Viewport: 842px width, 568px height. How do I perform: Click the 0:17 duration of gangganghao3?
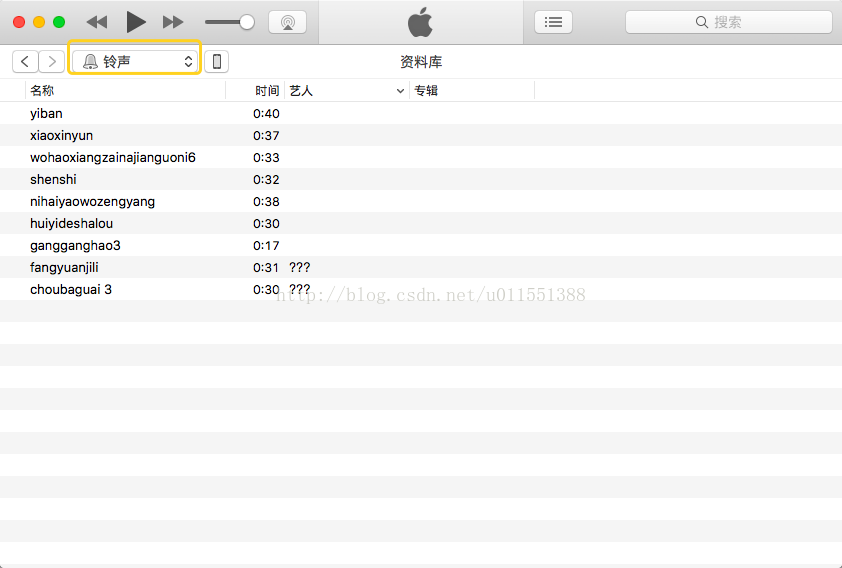click(x=266, y=245)
